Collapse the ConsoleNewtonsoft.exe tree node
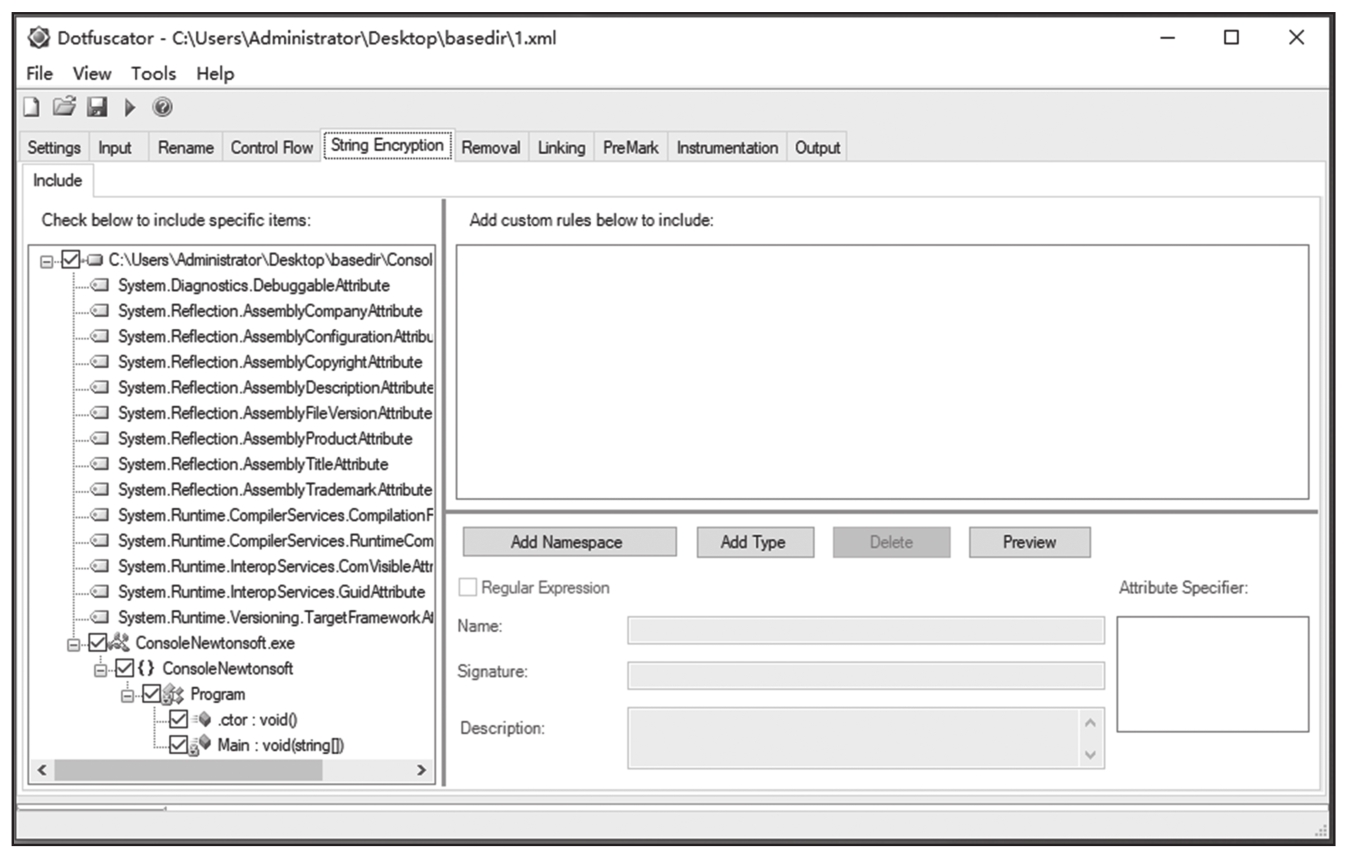Screen dimensions: 1347x857 (x=73, y=644)
